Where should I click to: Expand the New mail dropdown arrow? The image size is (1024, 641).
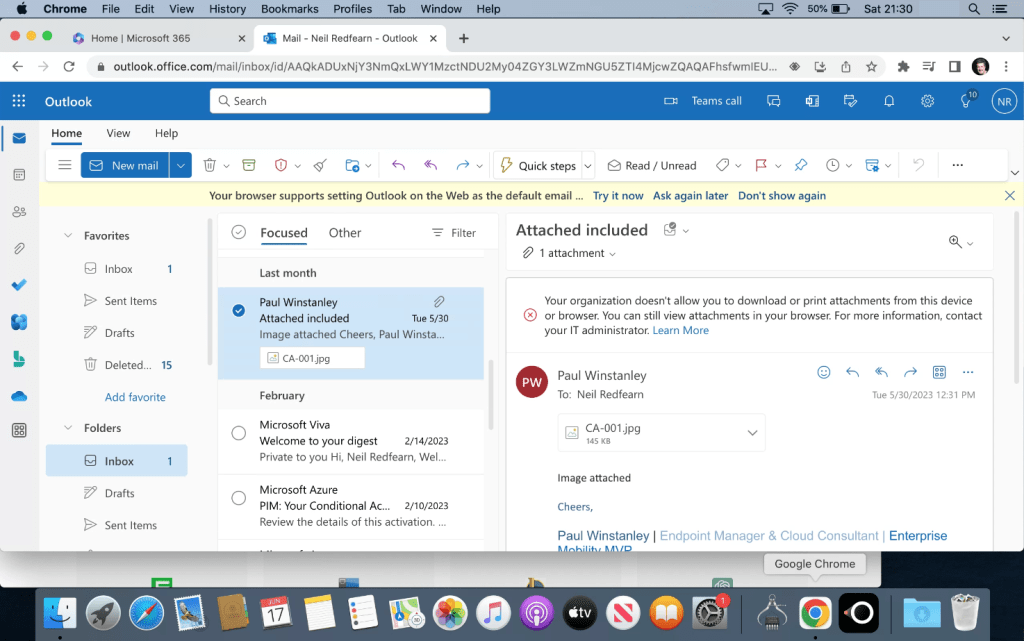(x=180, y=165)
